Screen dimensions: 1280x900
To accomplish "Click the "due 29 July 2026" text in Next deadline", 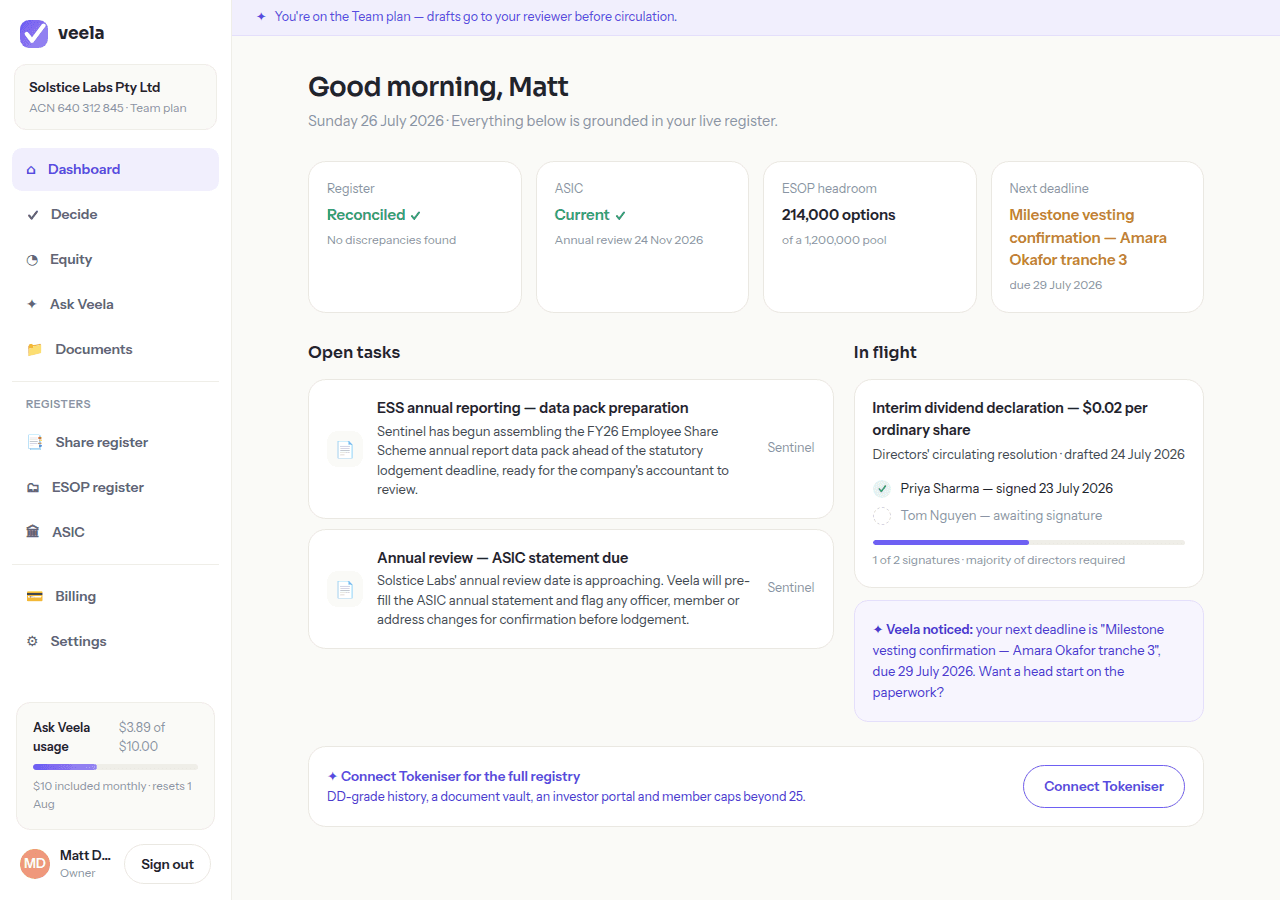I will tap(1056, 285).
